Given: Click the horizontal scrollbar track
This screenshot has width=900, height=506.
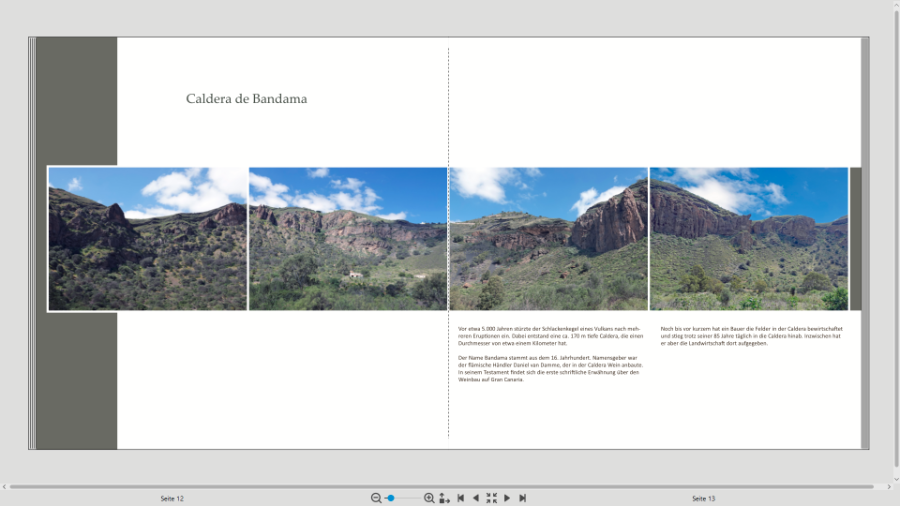Looking at the screenshot, I should 441,486.
